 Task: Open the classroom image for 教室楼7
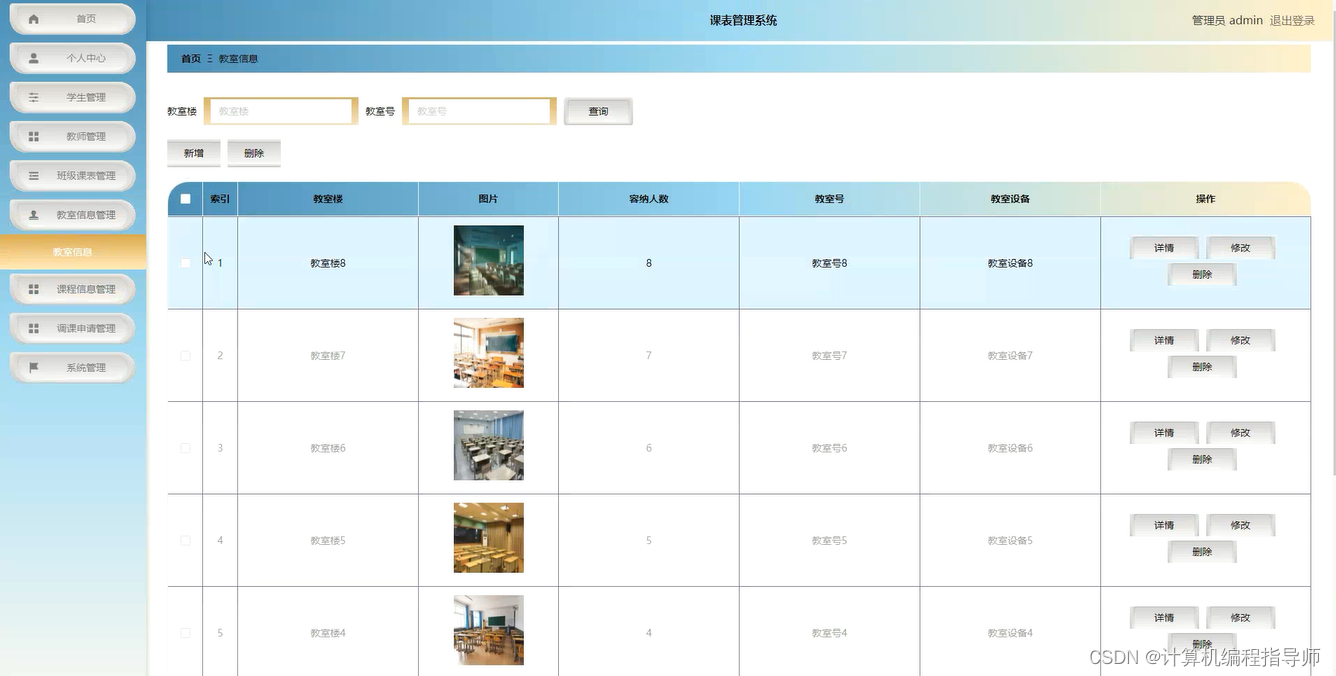click(488, 353)
